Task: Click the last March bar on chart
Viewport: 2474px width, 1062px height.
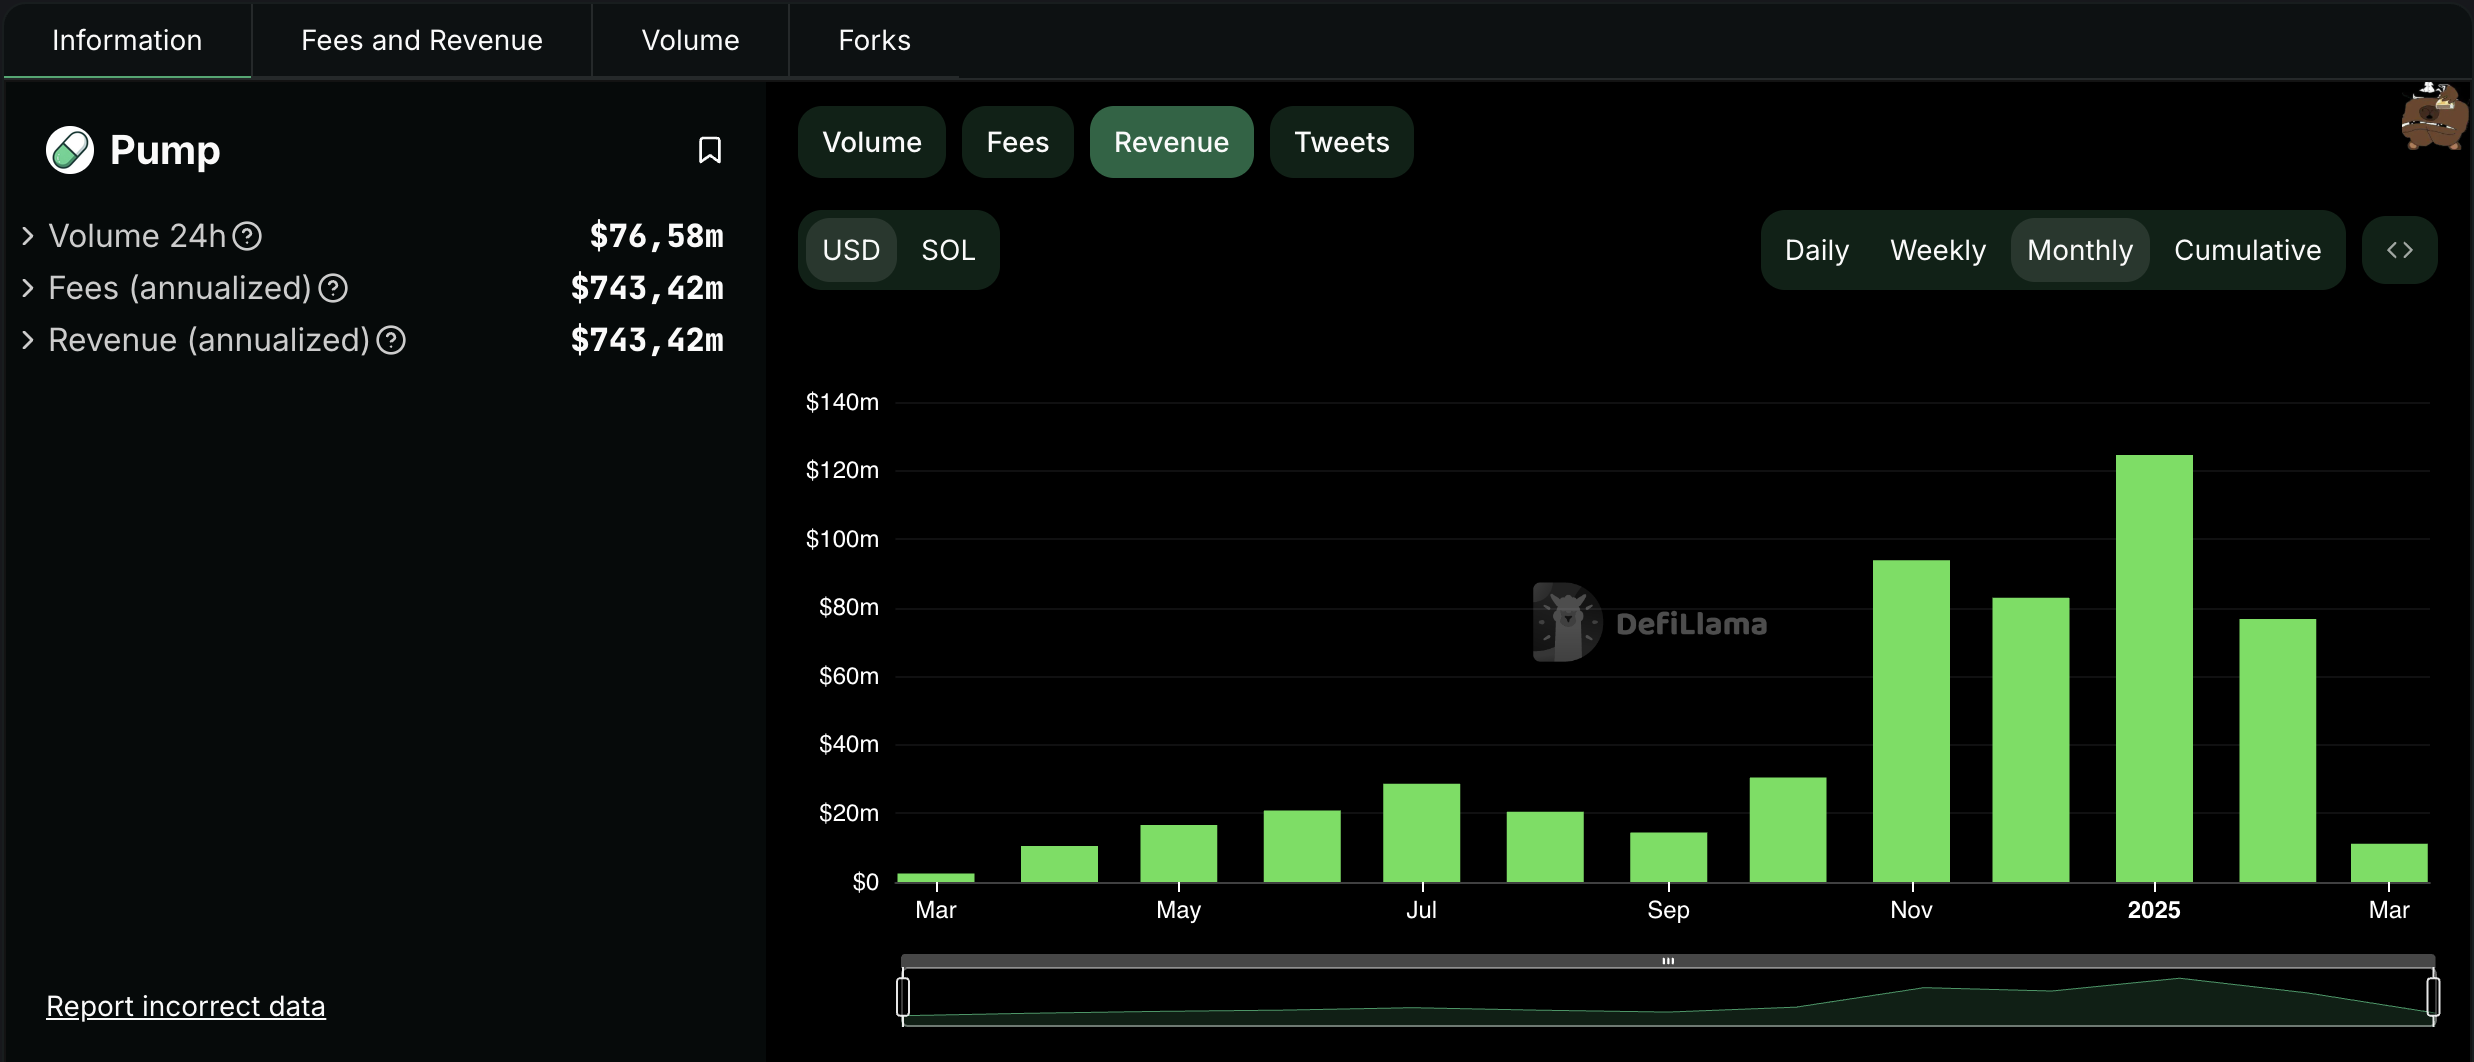Action: click(2389, 863)
